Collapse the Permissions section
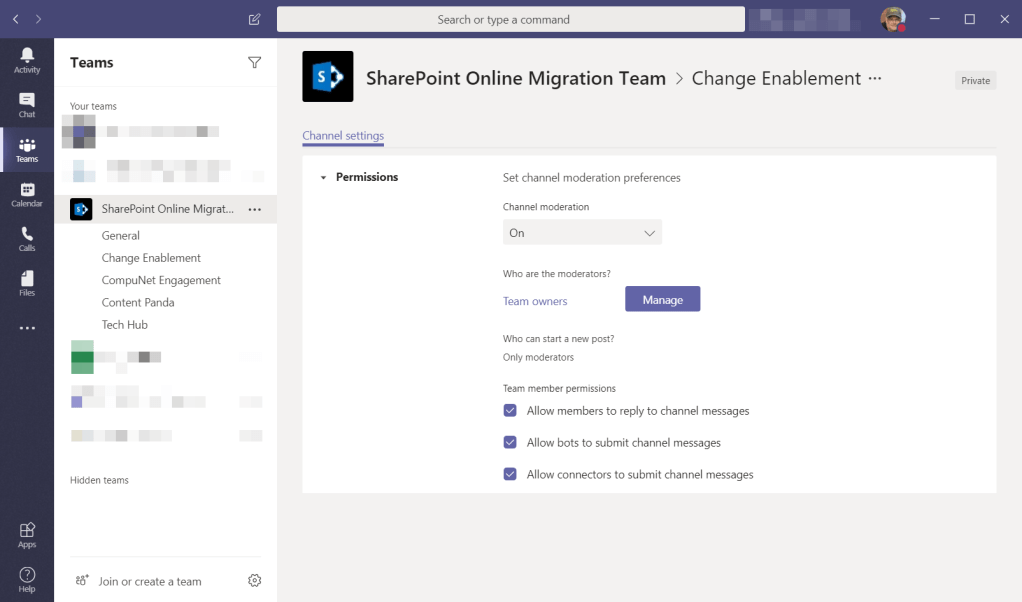Image resolution: width=1022 pixels, height=602 pixels. pyautogui.click(x=323, y=178)
